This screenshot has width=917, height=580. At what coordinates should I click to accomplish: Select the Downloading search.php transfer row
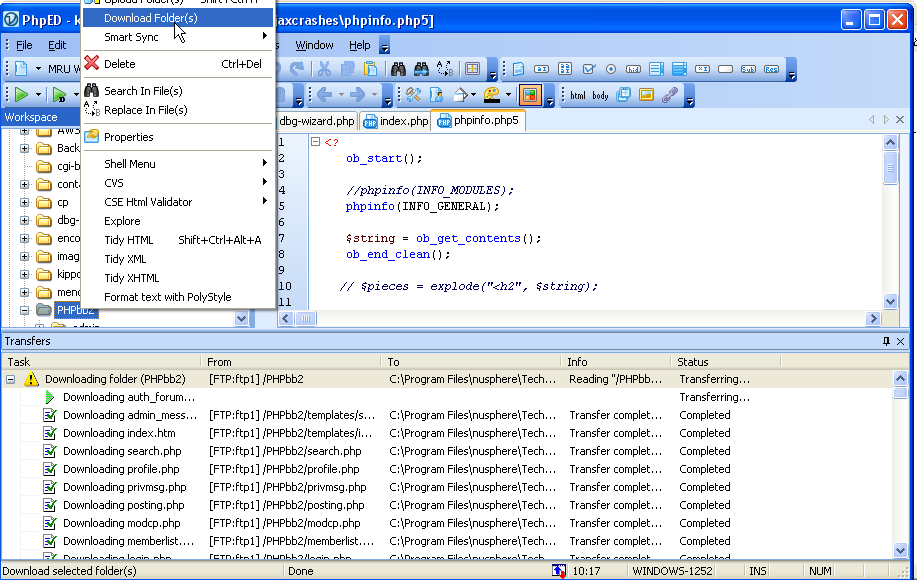click(x=447, y=451)
